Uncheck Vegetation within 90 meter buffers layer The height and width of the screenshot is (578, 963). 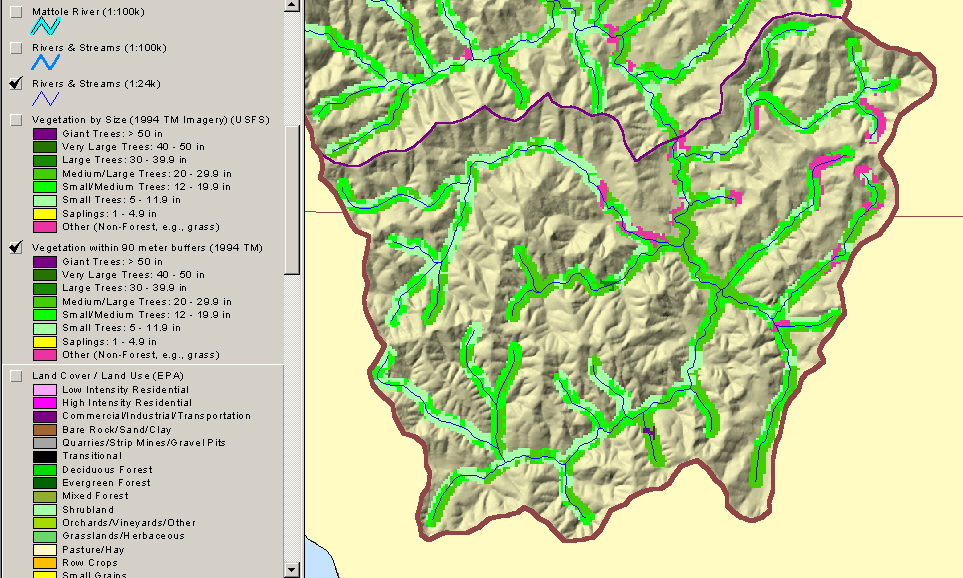click(x=17, y=248)
